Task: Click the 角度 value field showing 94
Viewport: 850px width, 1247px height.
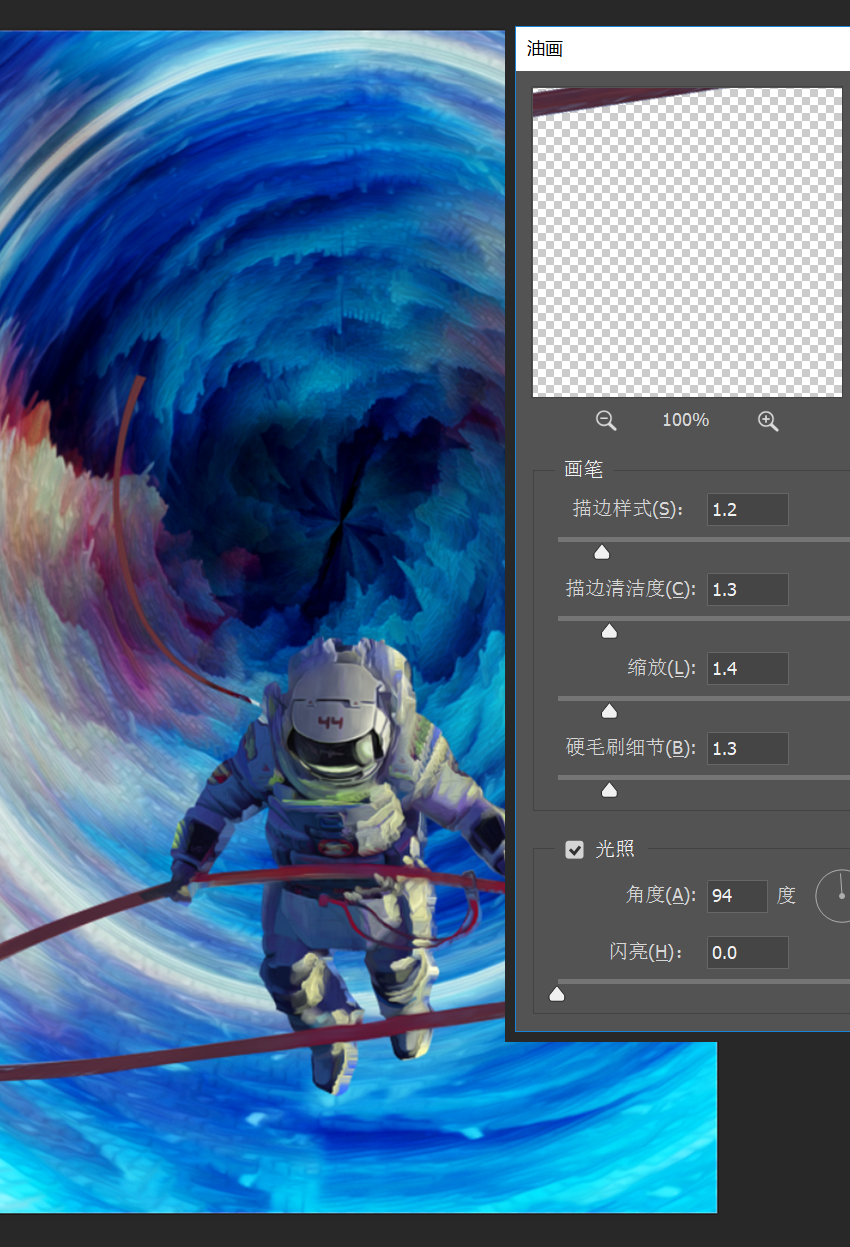Action: (737, 896)
